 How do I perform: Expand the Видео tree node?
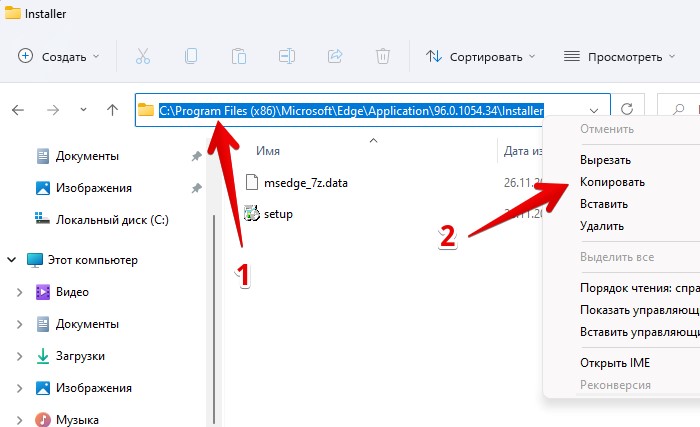[x=19, y=292]
